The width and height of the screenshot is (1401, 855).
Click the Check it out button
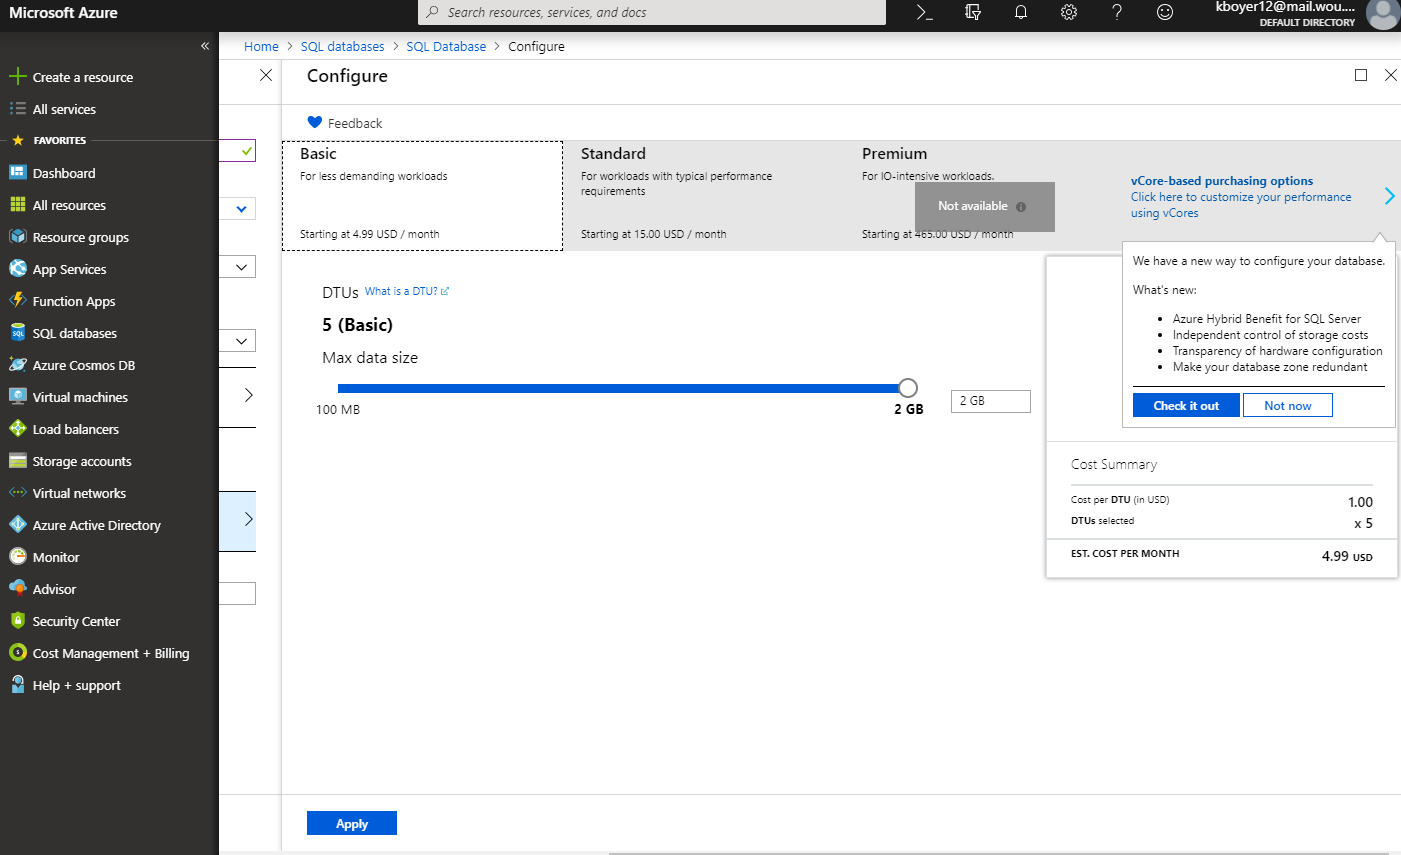(1186, 405)
